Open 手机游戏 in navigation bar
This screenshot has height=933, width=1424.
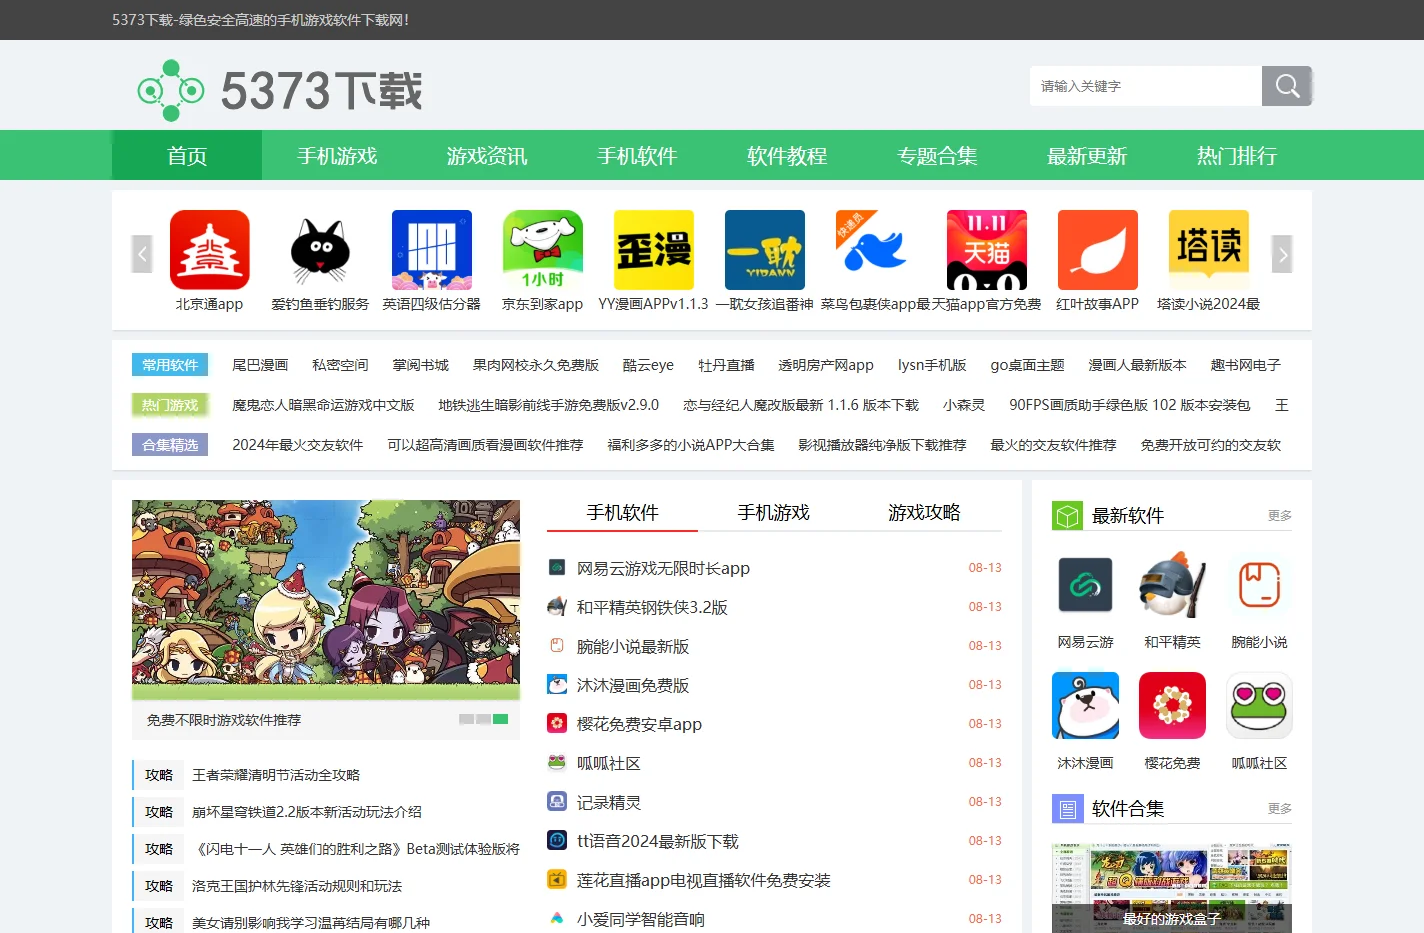point(337,155)
